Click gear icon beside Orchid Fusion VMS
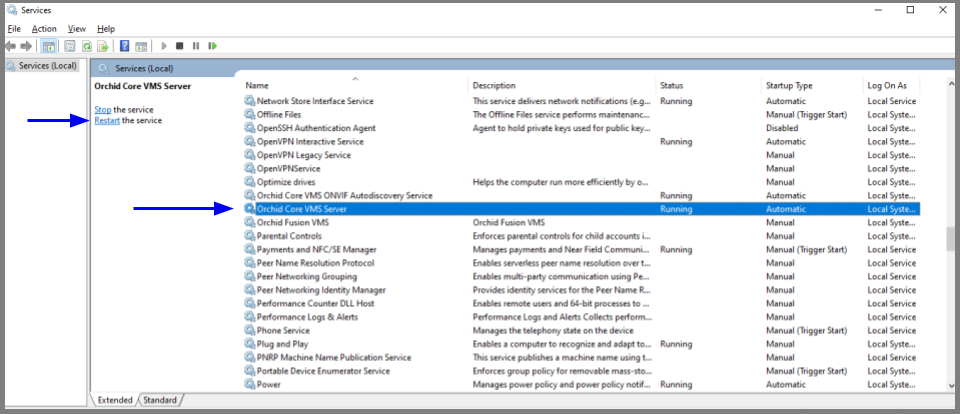This screenshot has height=414, width=960. click(x=249, y=222)
